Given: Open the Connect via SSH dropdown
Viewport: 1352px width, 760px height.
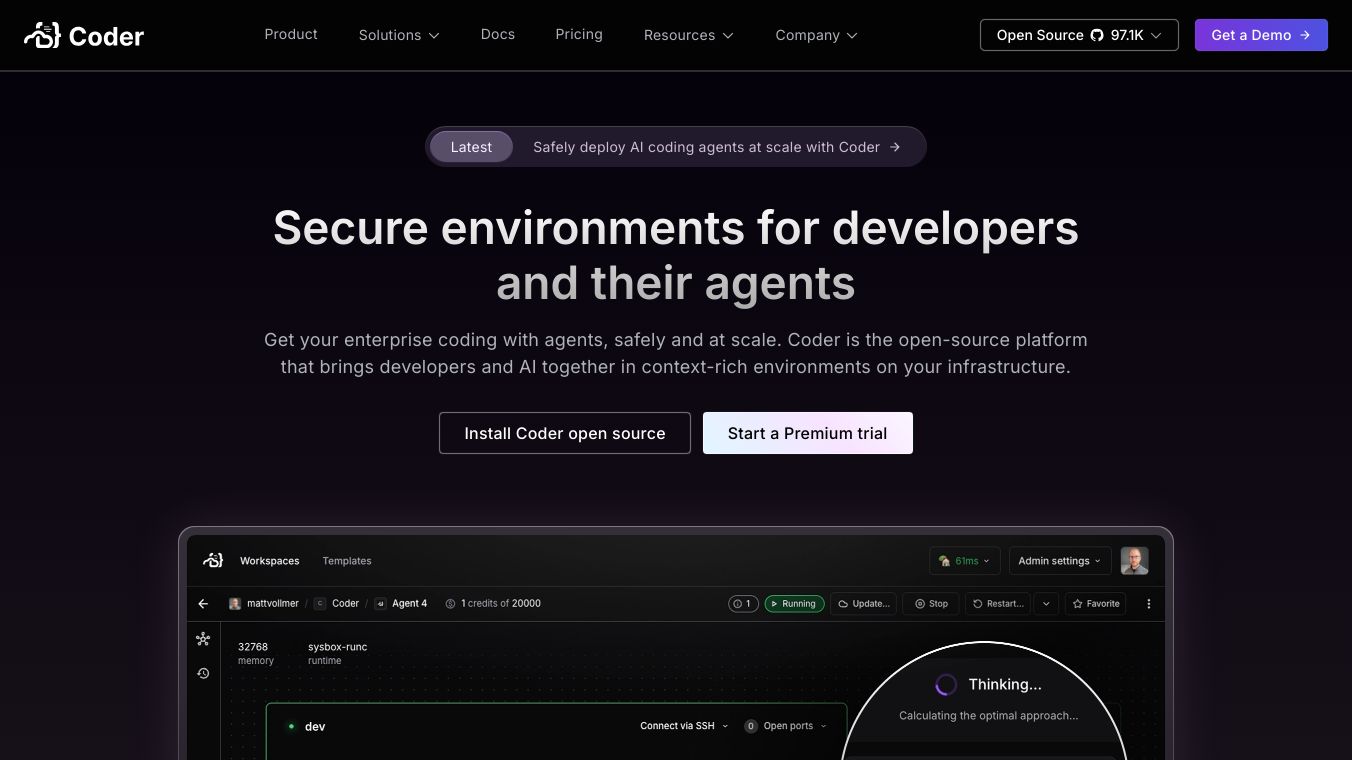Looking at the screenshot, I should [x=685, y=726].
